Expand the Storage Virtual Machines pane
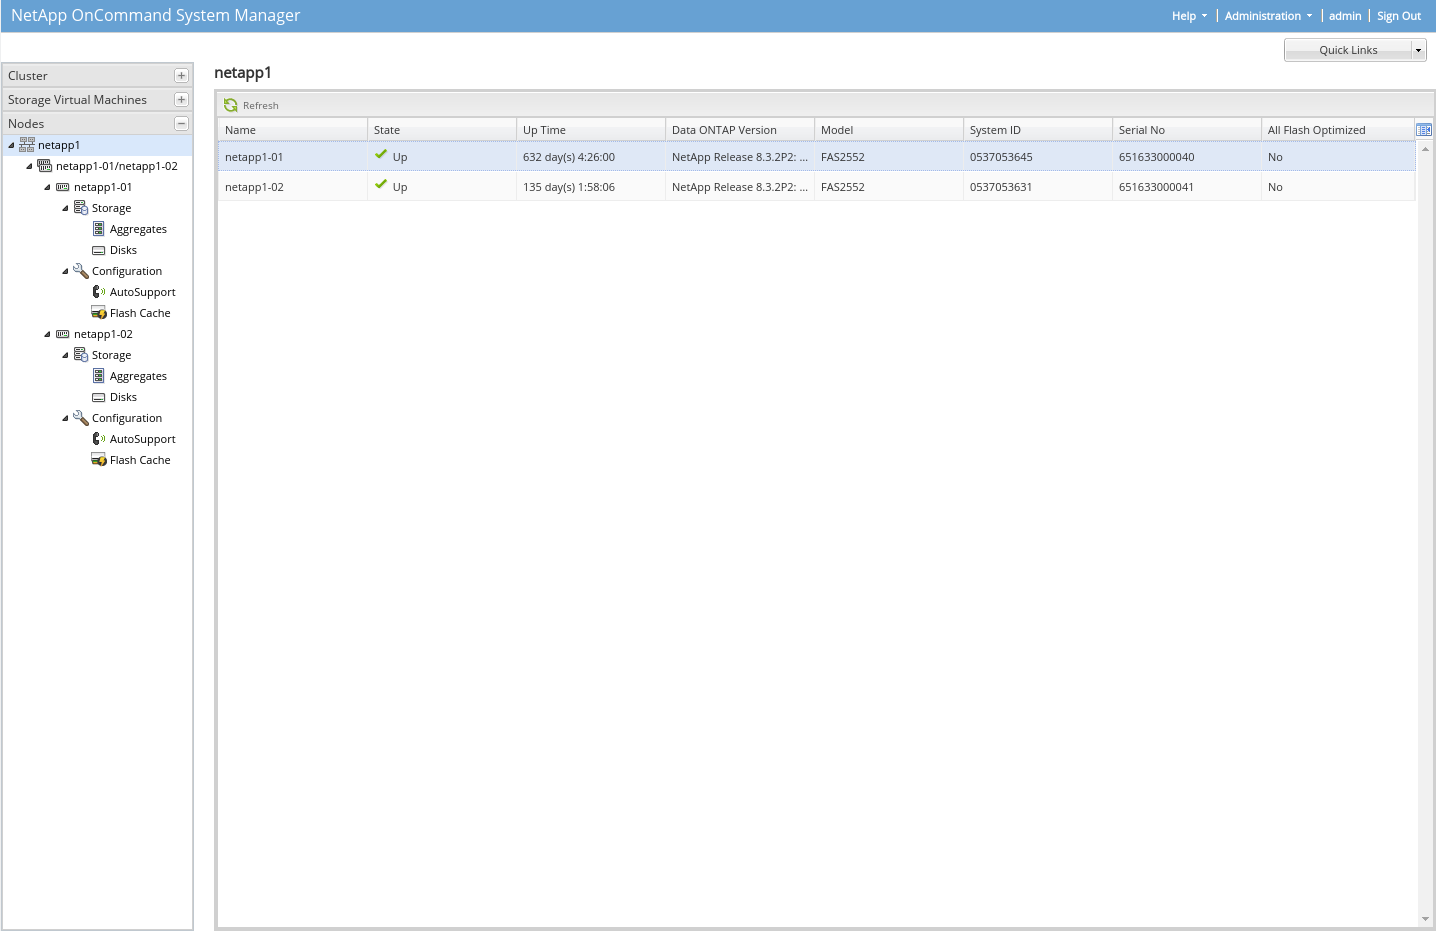The height and width of the screenshot is (931, 1436). [181, 100]
